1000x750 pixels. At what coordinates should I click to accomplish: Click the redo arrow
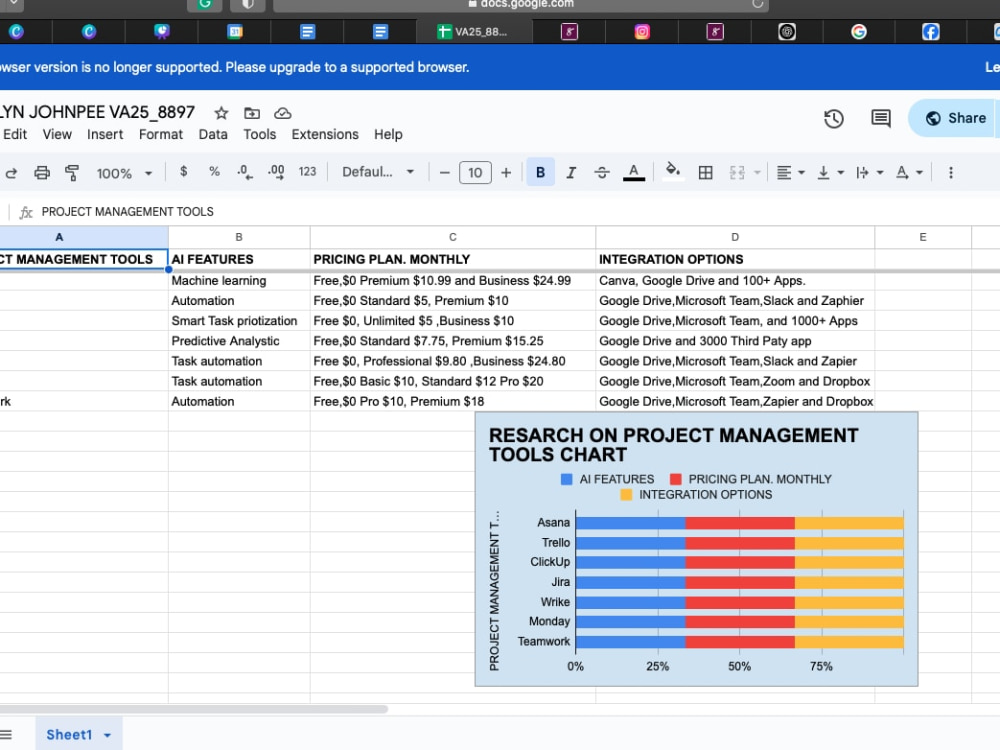click(11, 173)
